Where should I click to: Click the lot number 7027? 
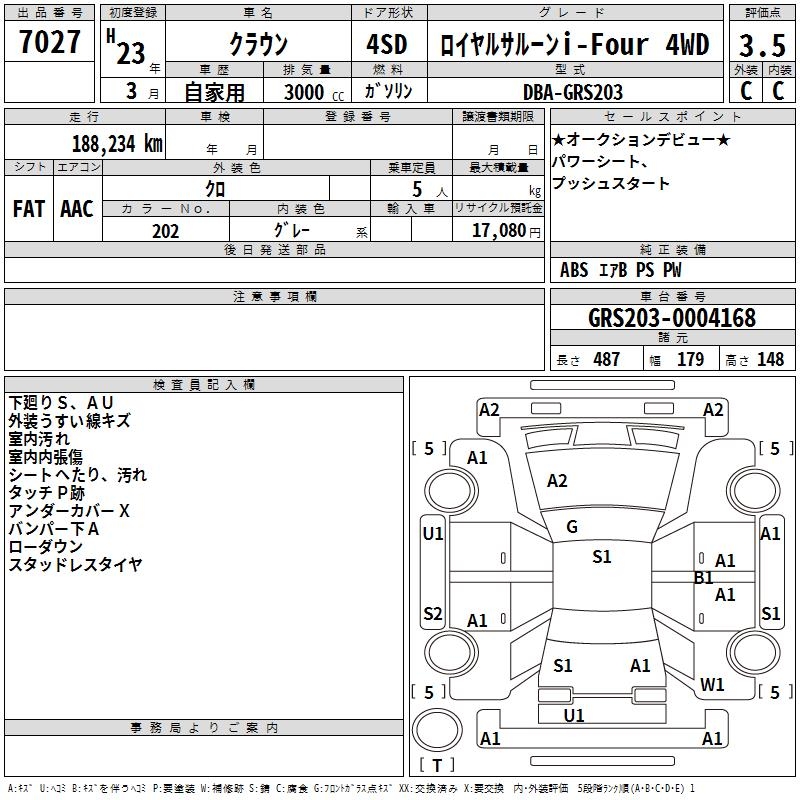(50, 44)
